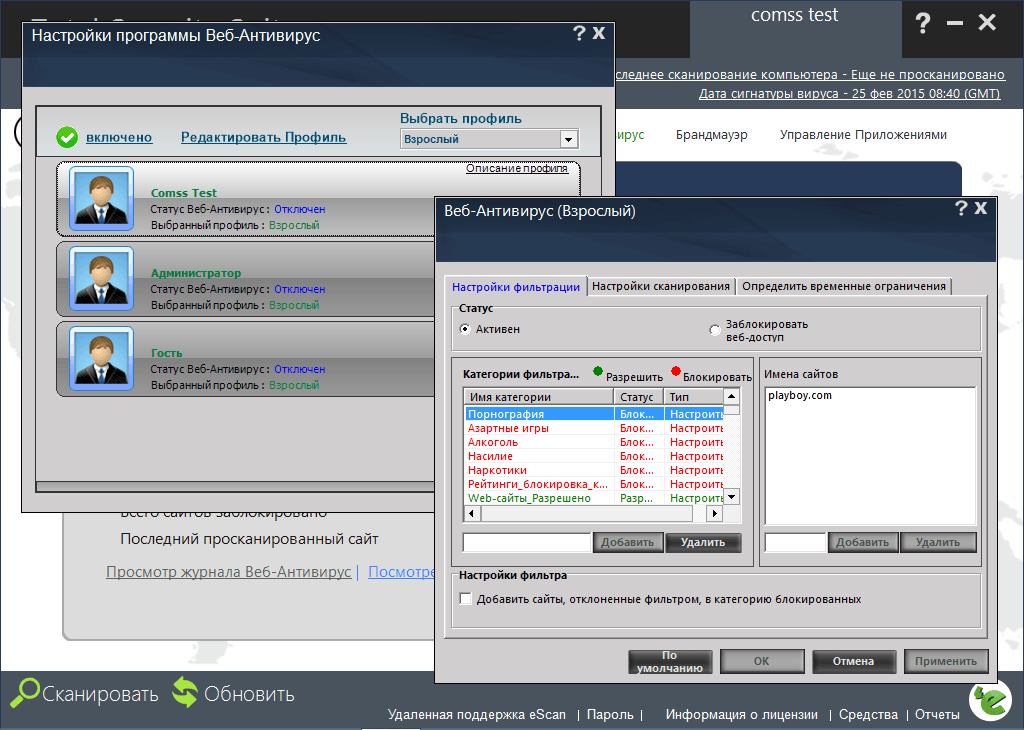Open Брандмауэр tab in main window
Viewport: 1024px width, 730px height.
tap(711, 135)
